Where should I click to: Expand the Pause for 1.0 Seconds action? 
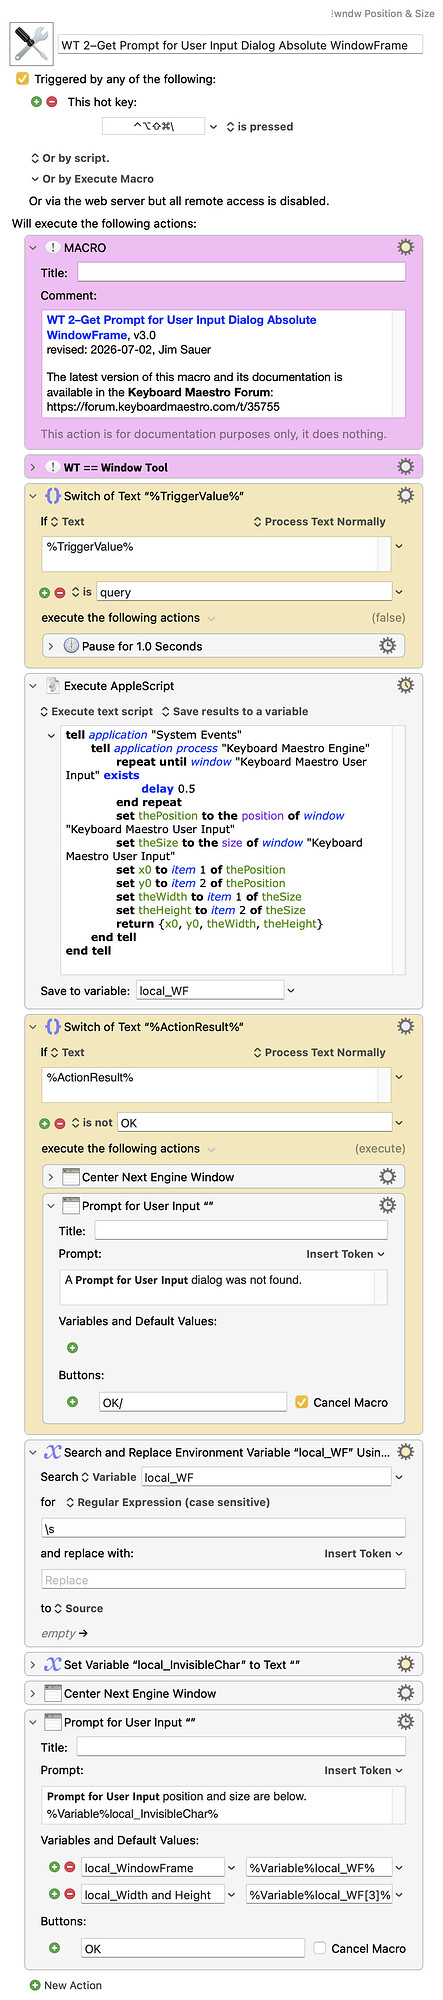point(51,646)
